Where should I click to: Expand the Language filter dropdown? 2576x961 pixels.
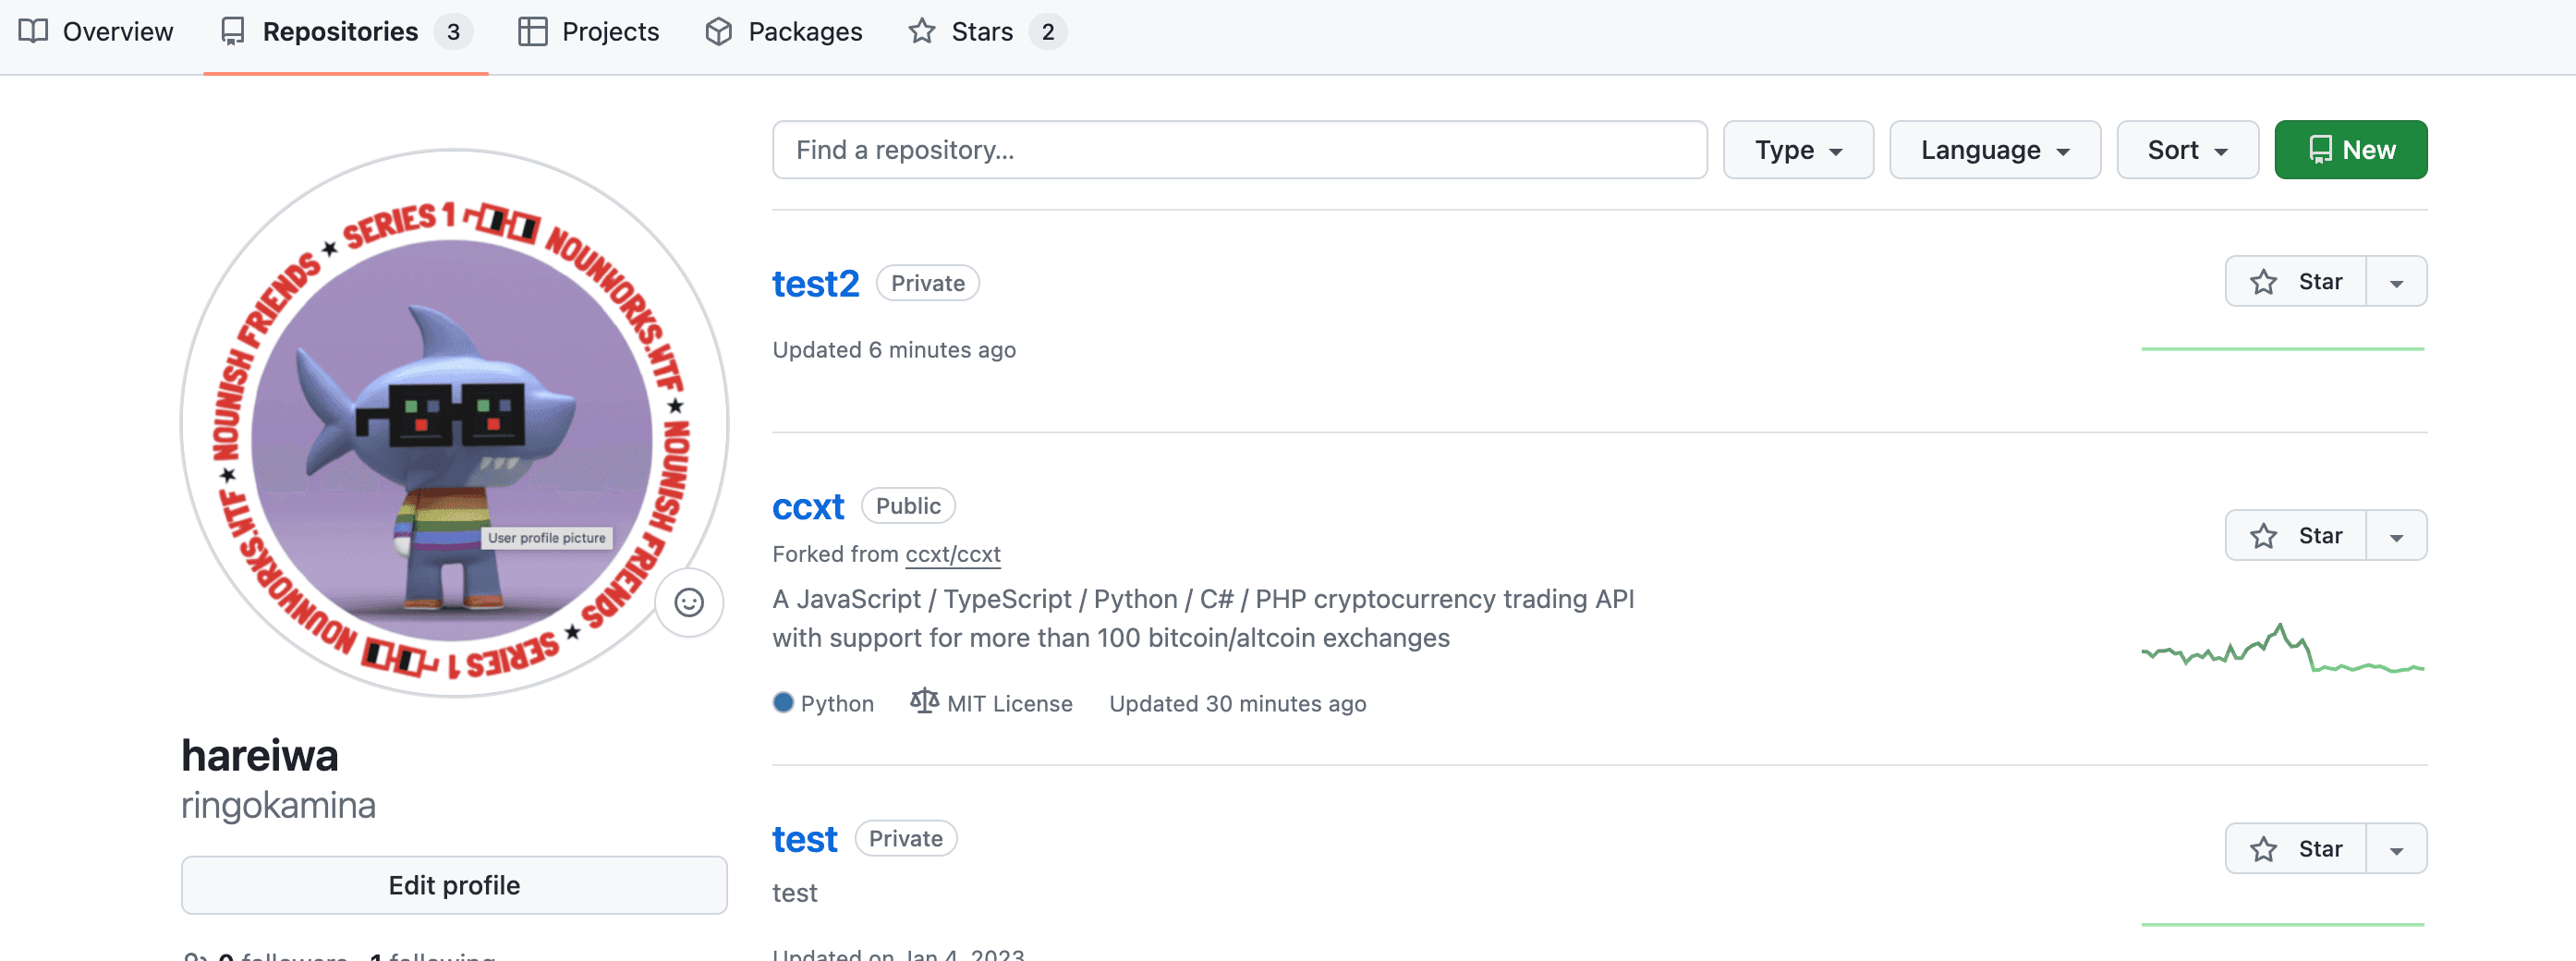tap(1994, 150)
